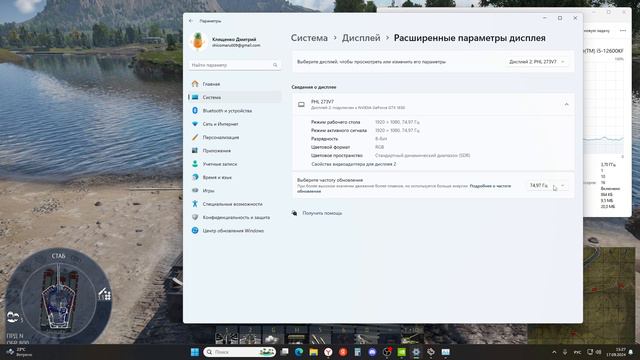
Task: Collapse the PHL 273V7 display info card
Action: [567, 104]
